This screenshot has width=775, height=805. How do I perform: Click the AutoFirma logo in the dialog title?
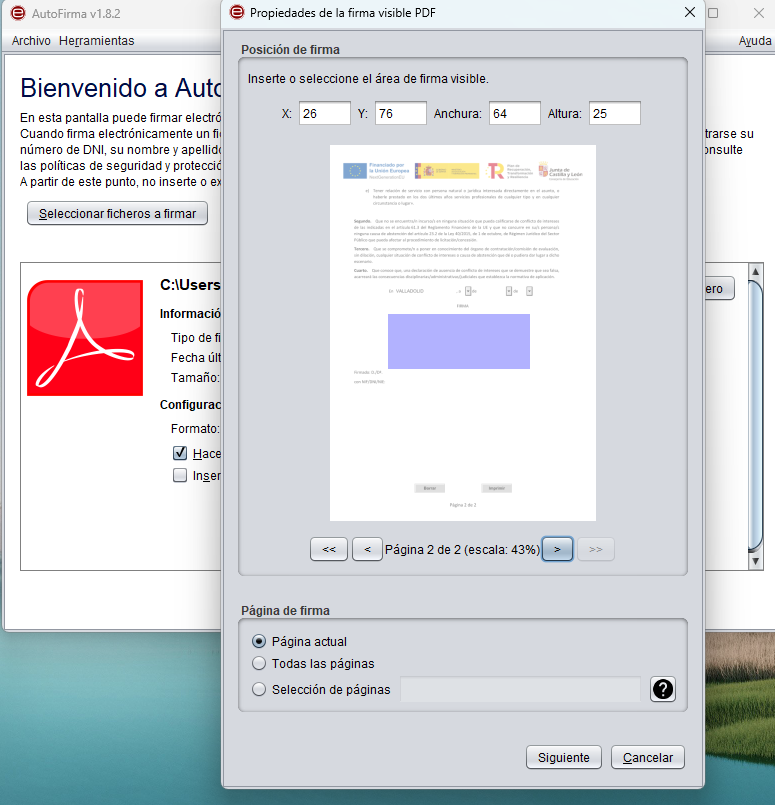[x=237, y=12]
